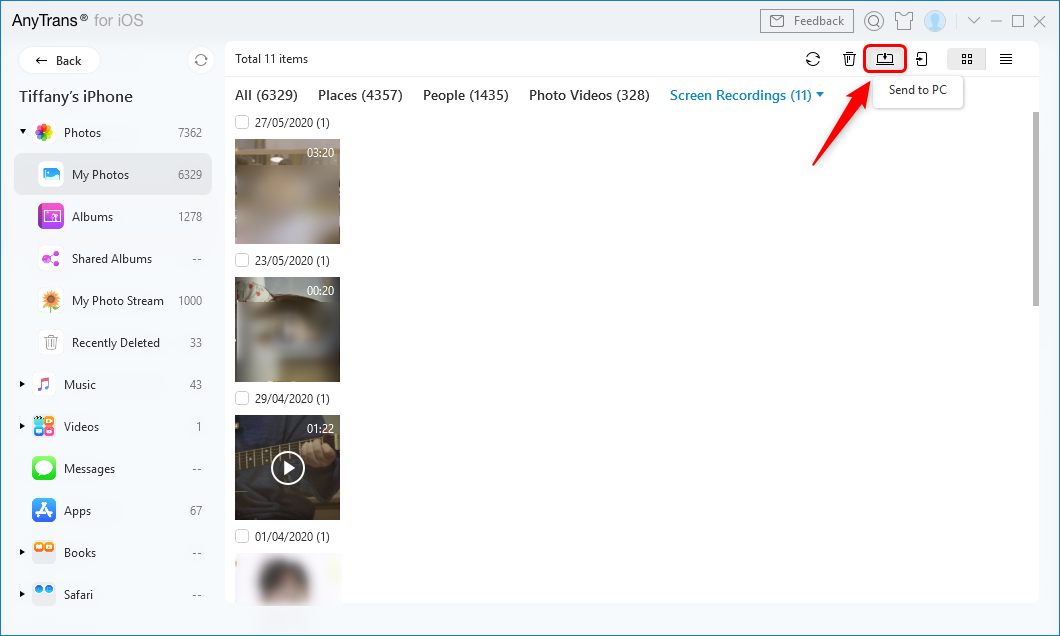The image size is (1060, 636).
Task: Click the sidebar refresh icon beside Back
Action: [201, 60]
